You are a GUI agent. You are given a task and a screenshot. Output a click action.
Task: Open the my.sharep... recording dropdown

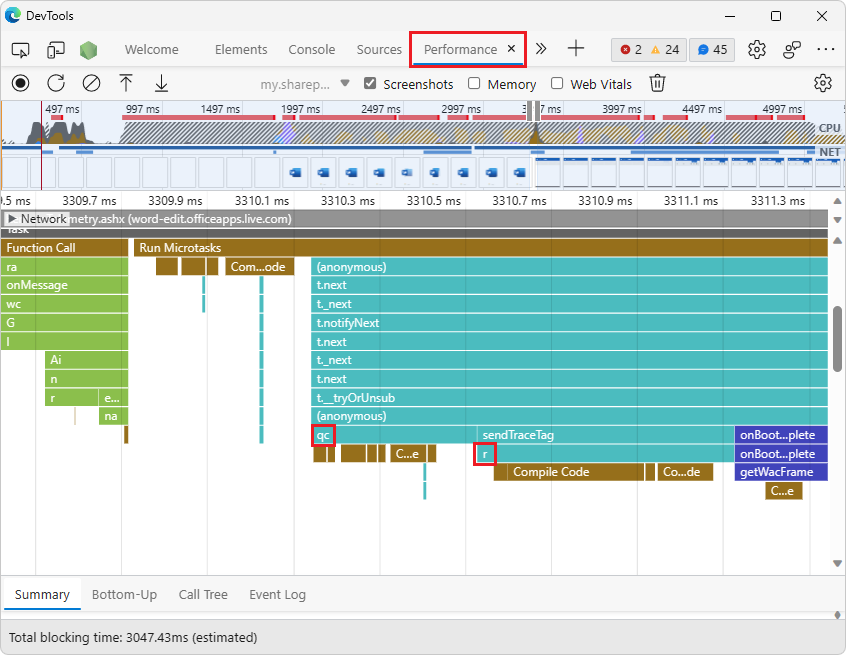[305, 84]
